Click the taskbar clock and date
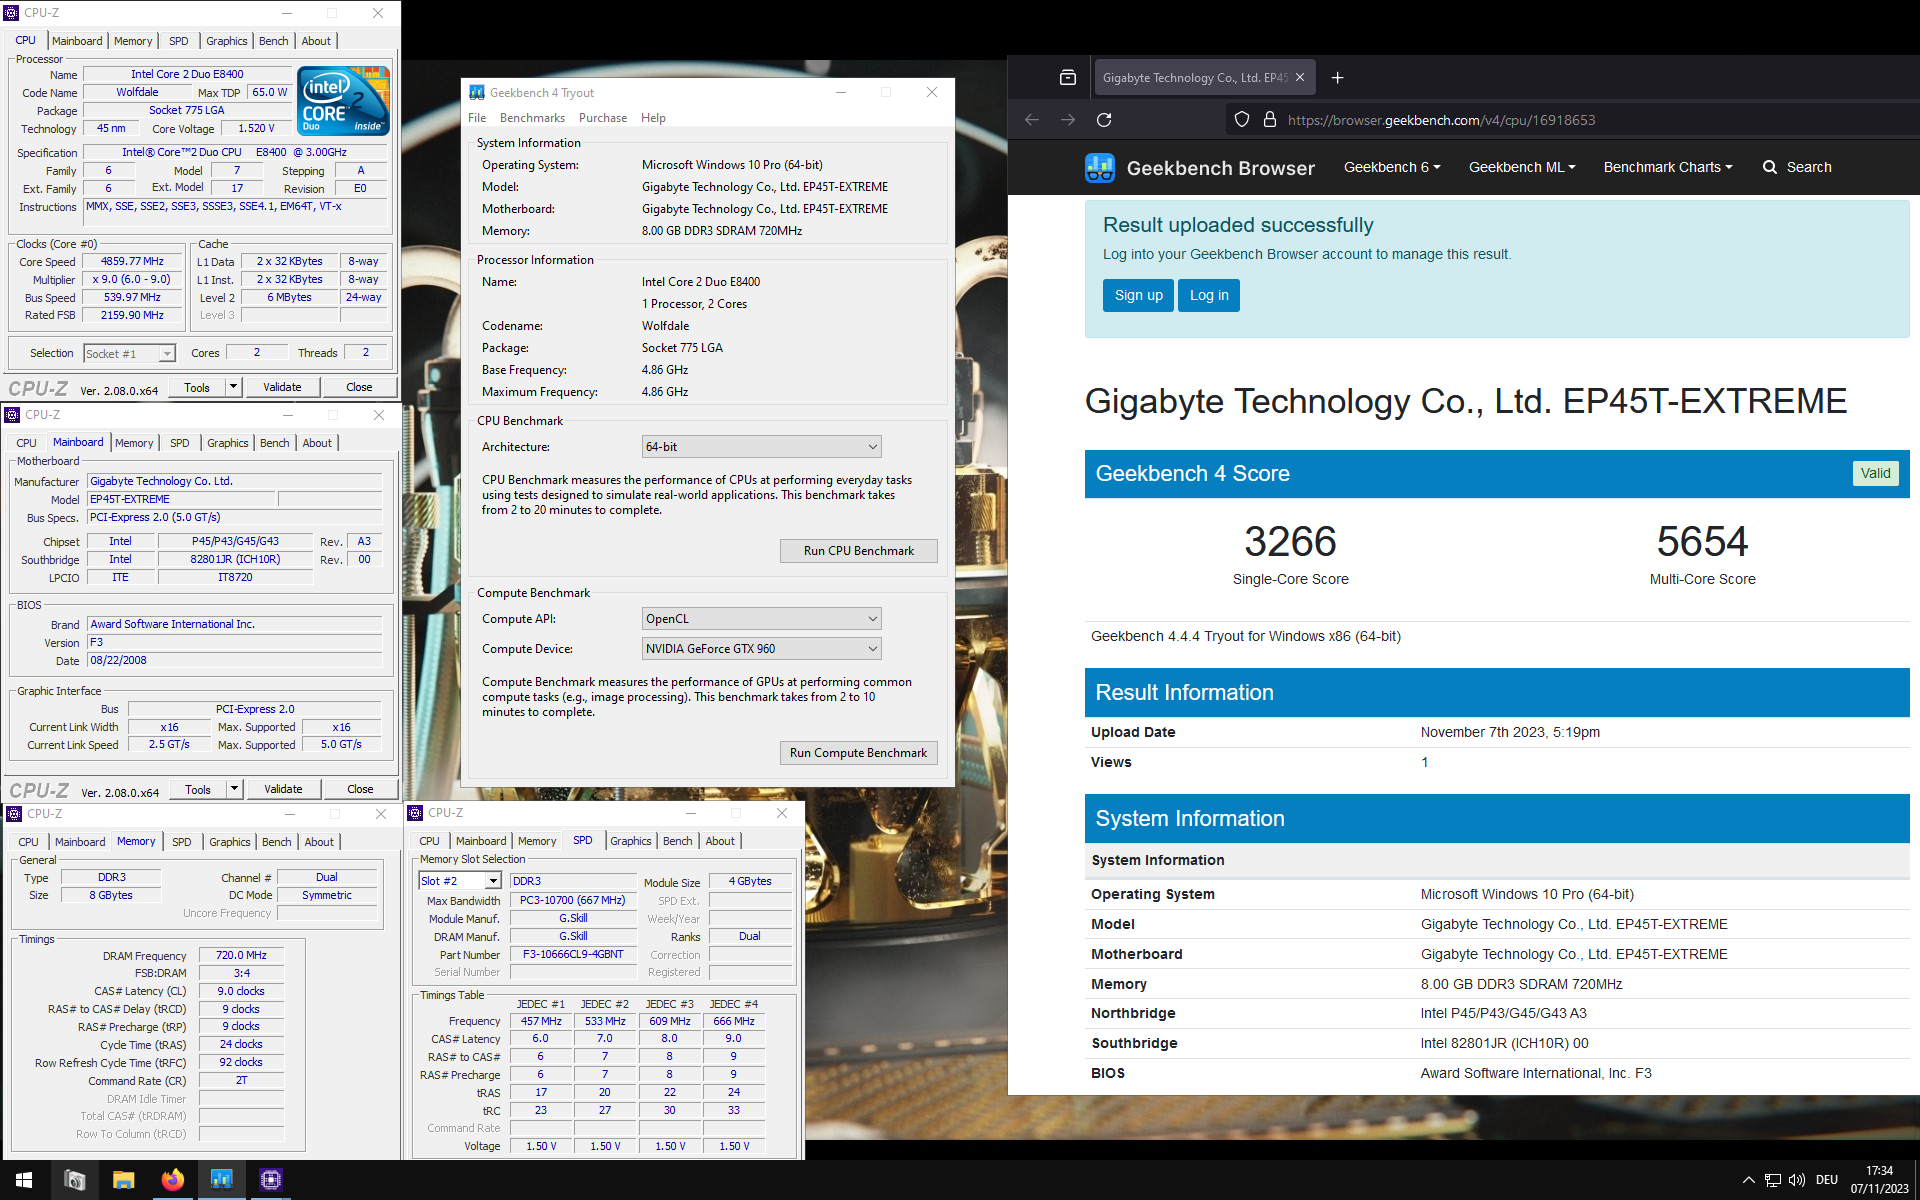The height and width of the screenshot is (1200, 1920). click(x=1879, y=1180)
